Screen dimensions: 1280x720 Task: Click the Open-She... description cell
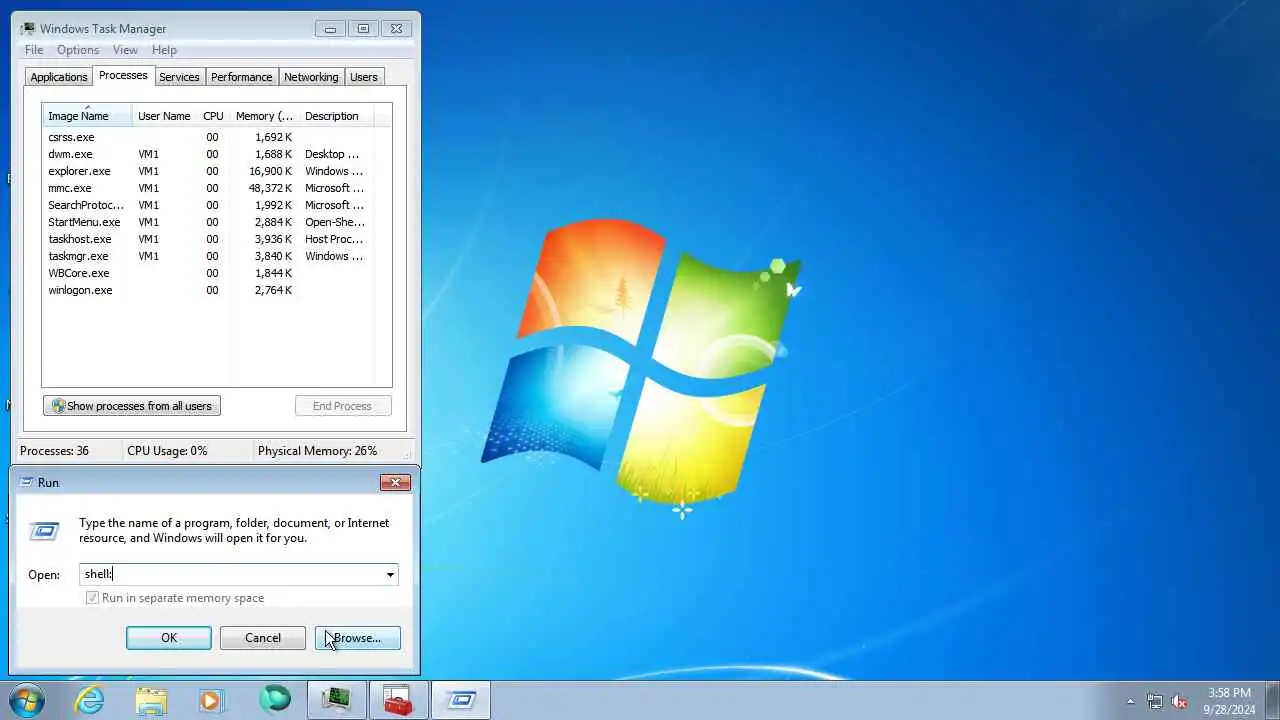(x=335, y=222)
